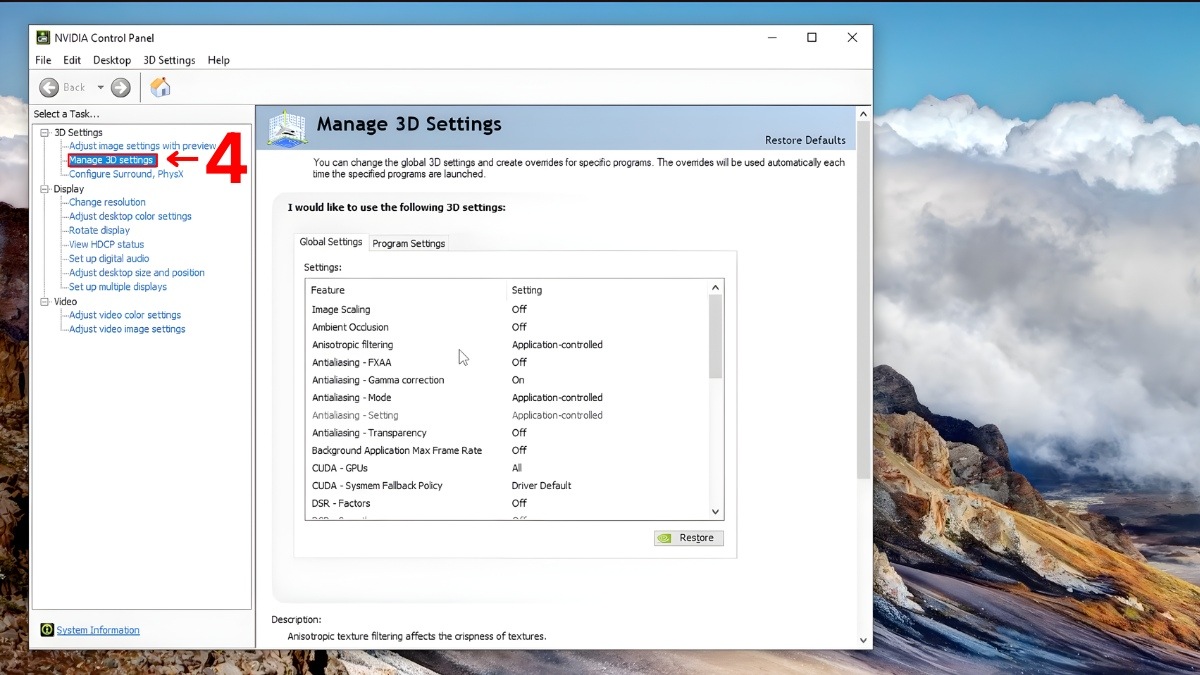The image size is (1200, 675).
Task: Open Rotate display page
Action: (x=99, y=230)
